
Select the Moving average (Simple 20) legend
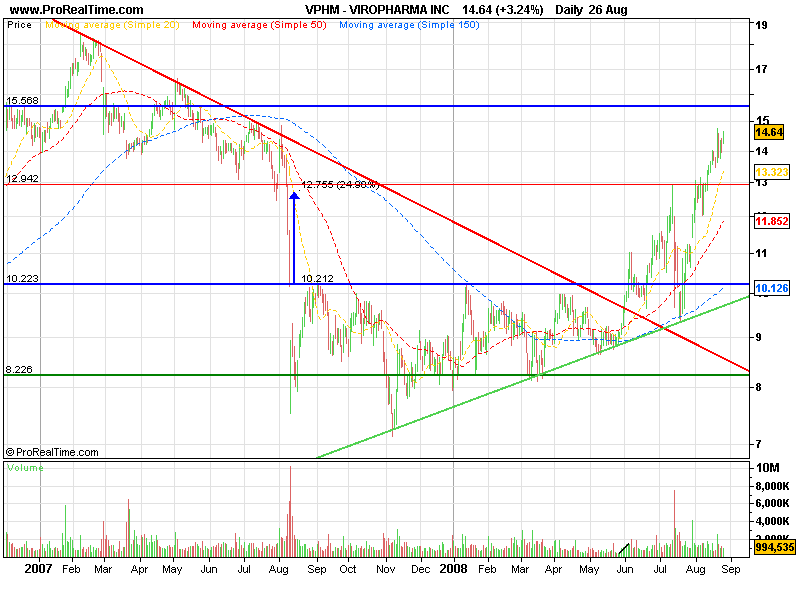click(112, 25)
